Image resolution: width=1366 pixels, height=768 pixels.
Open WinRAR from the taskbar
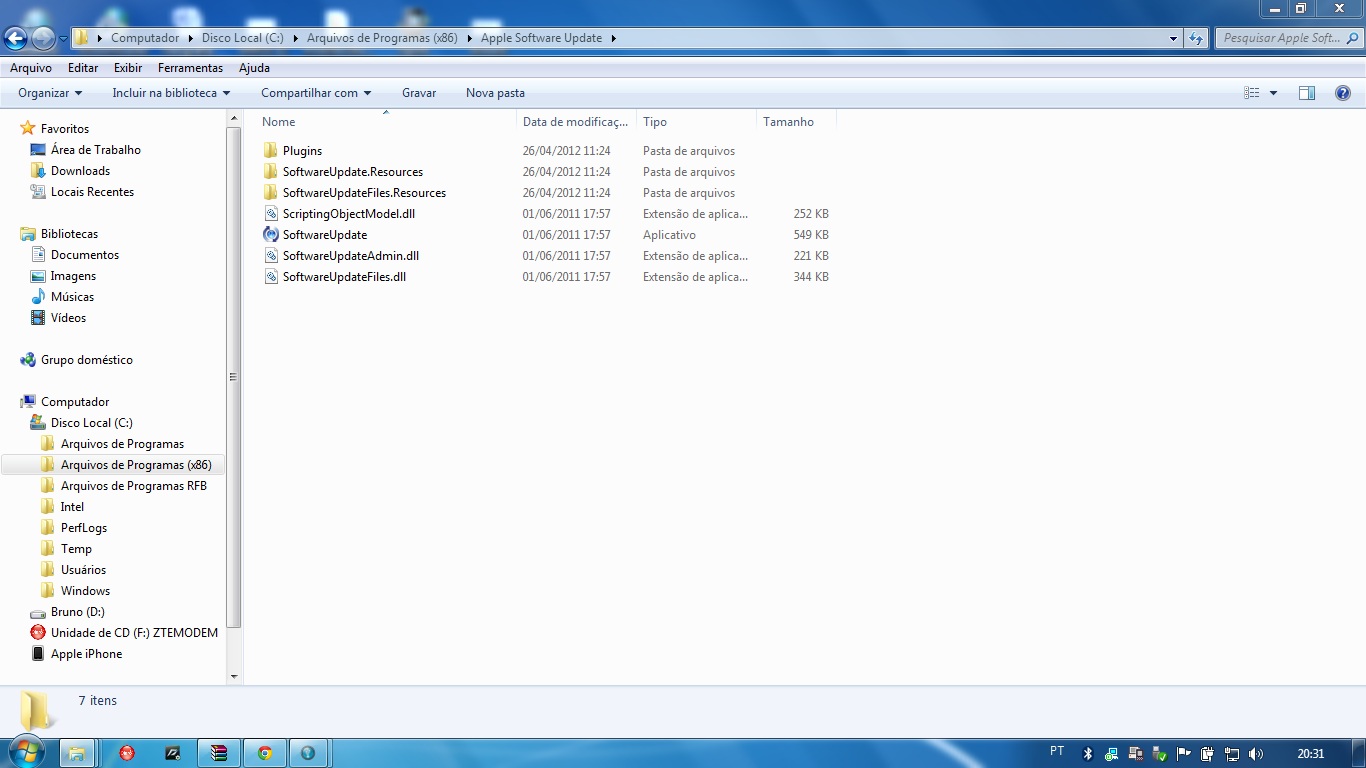220,753
